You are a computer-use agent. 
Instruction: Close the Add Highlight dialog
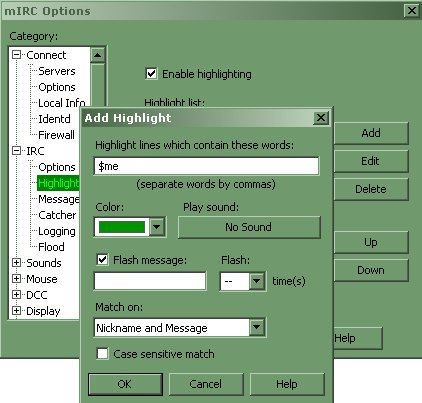pos(321,117)
